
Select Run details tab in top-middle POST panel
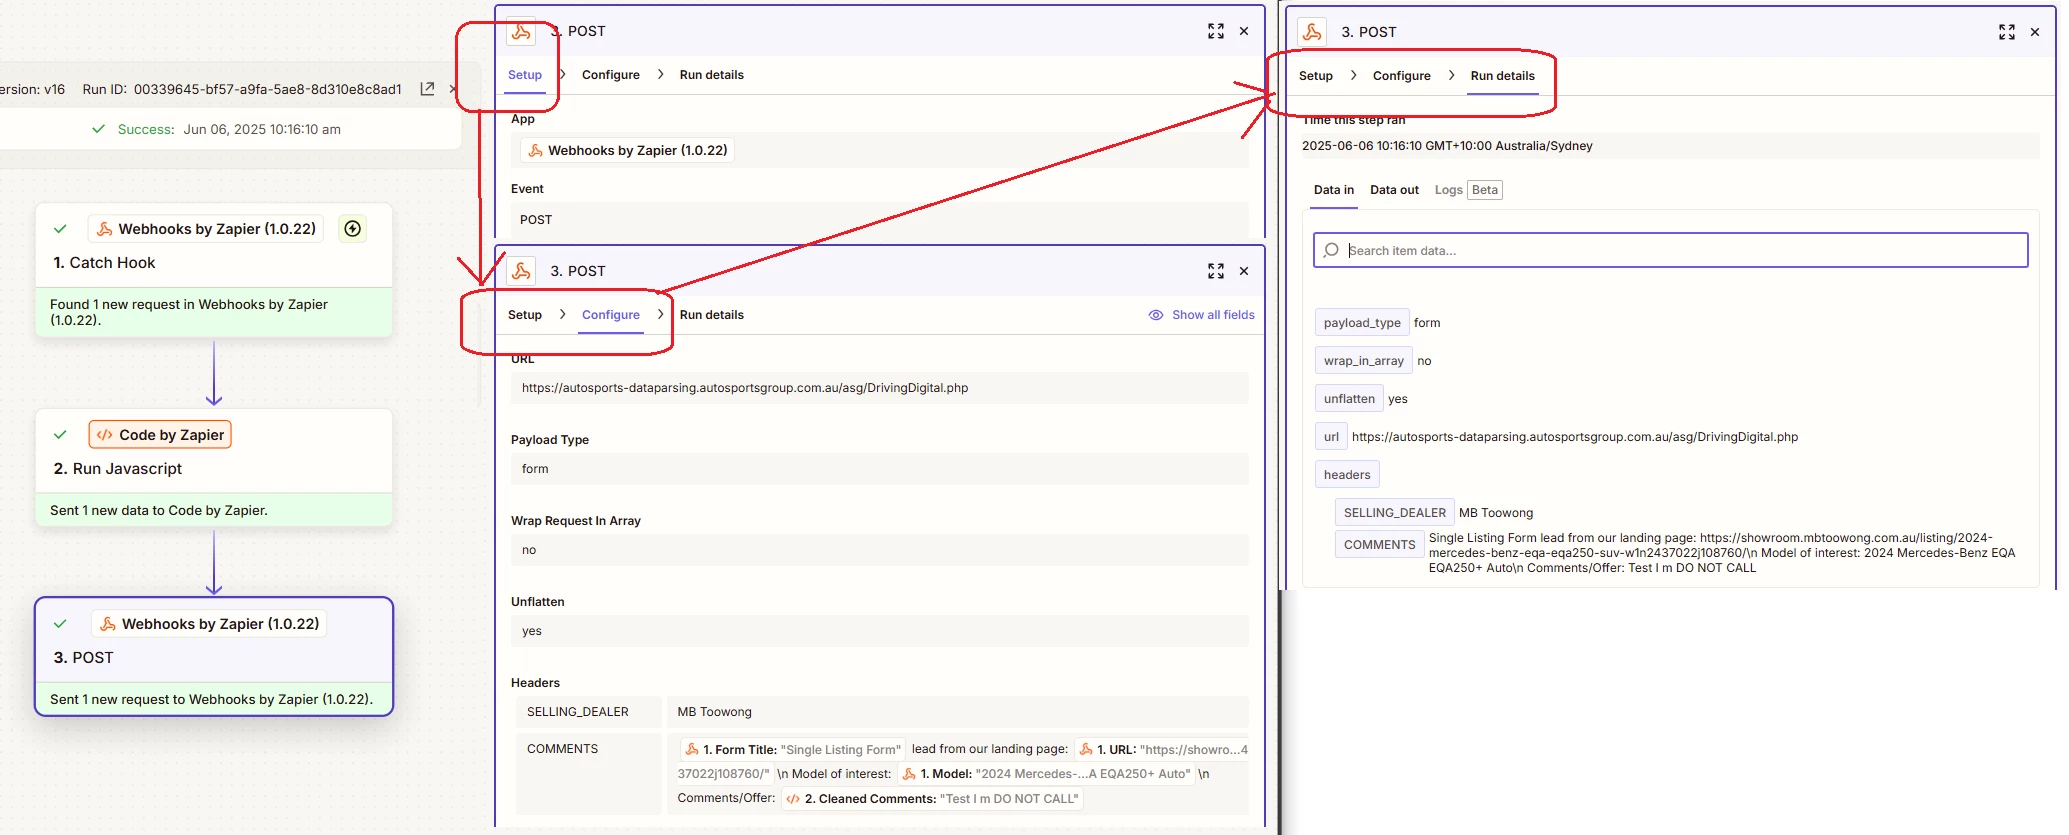coord(712,75)
